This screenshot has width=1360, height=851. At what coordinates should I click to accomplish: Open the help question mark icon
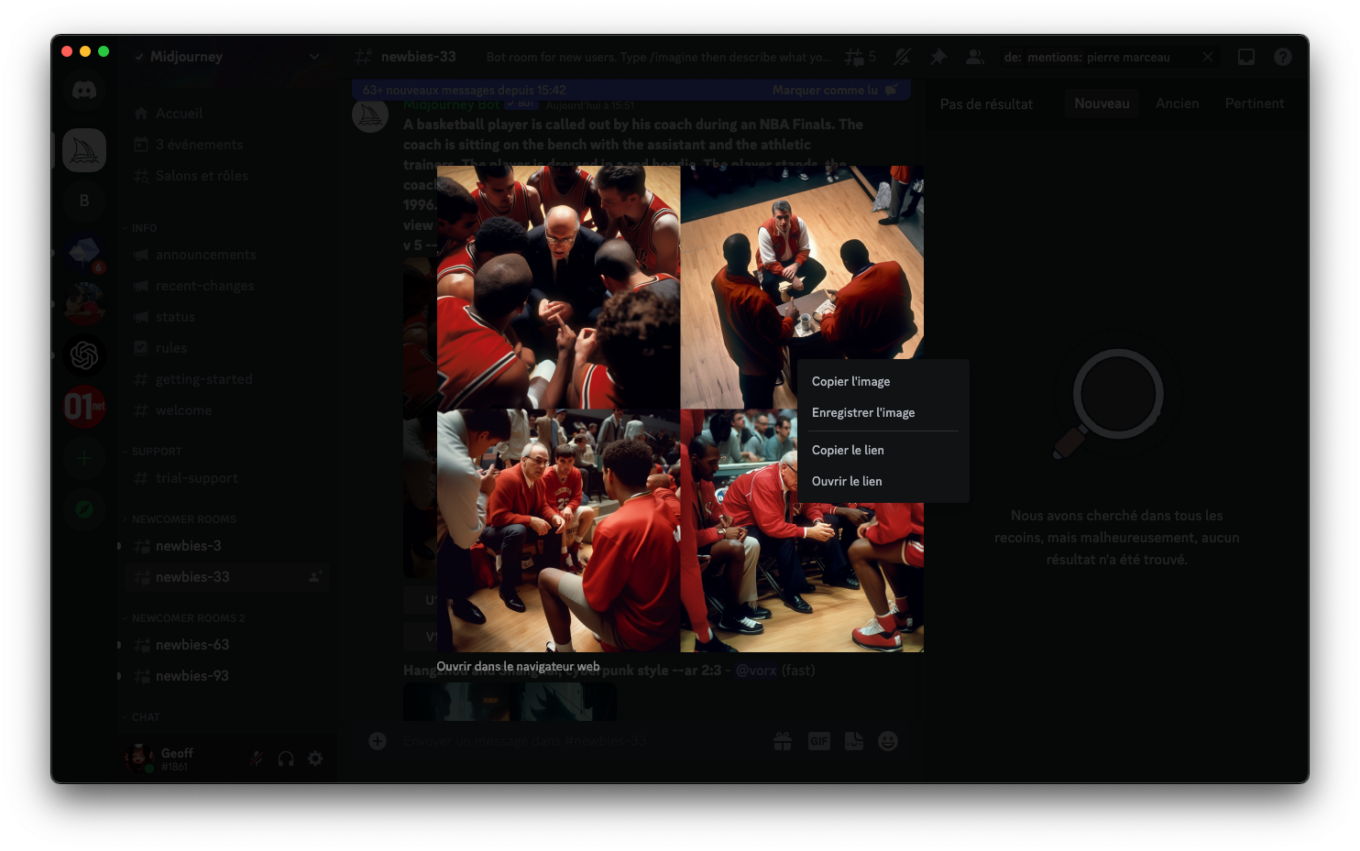(1282, 57)
